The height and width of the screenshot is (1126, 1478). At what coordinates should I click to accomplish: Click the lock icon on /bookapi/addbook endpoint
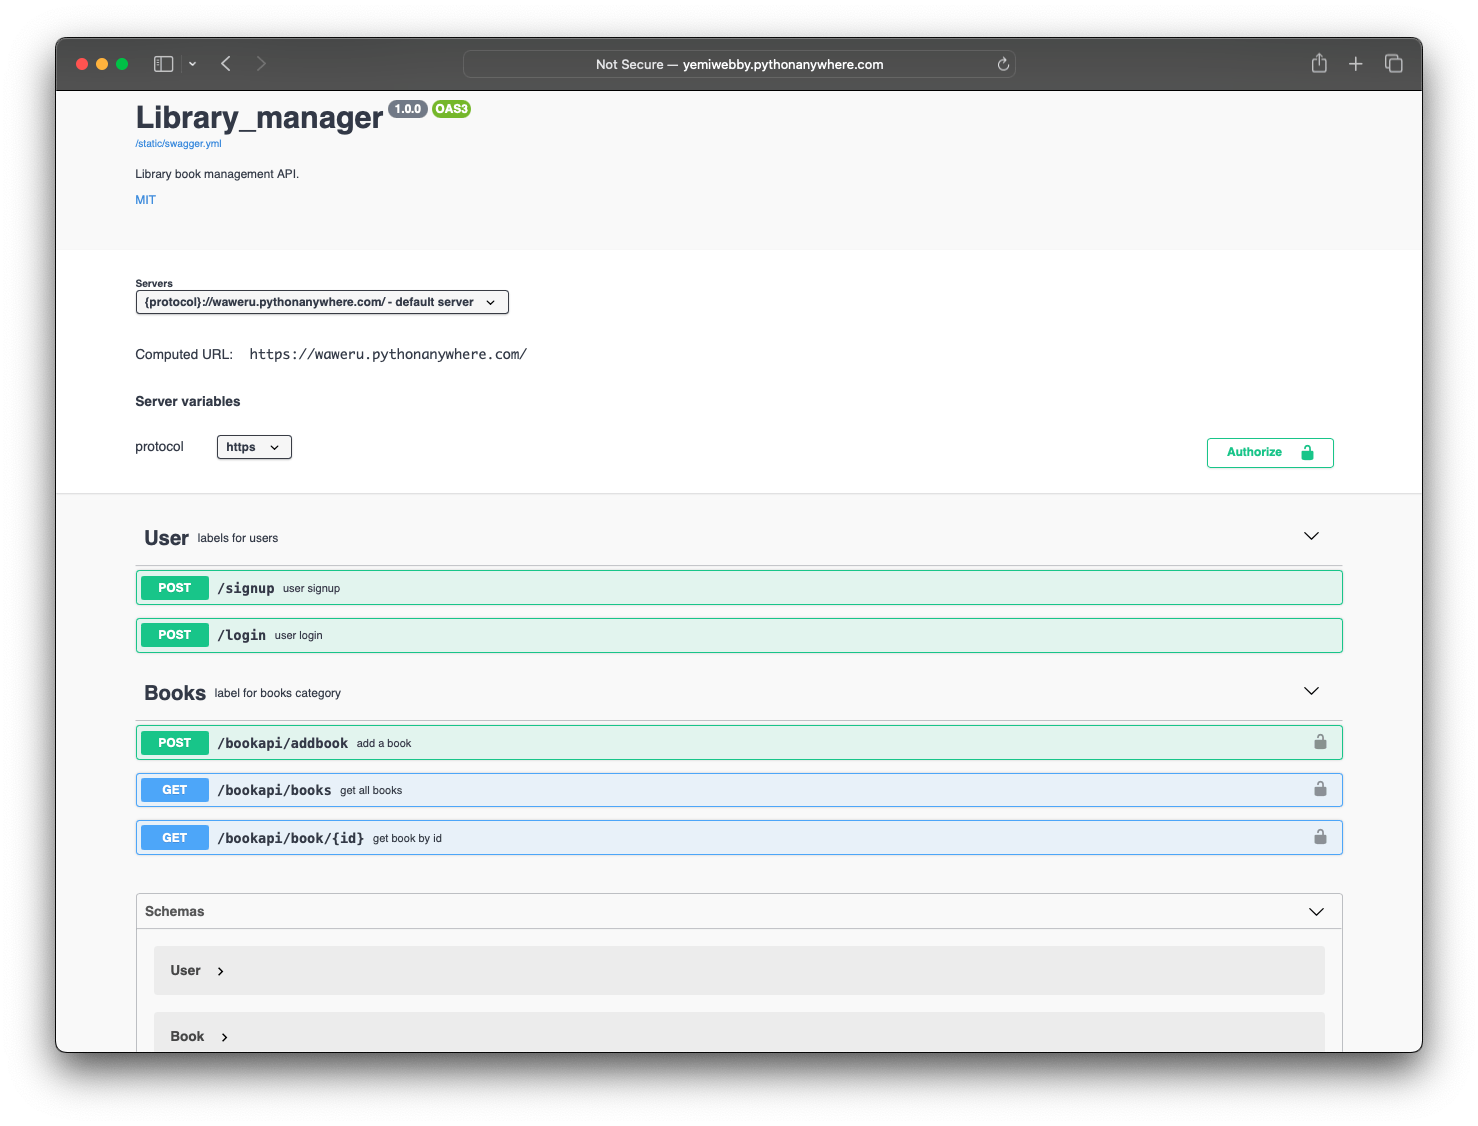pos(1320,742)
